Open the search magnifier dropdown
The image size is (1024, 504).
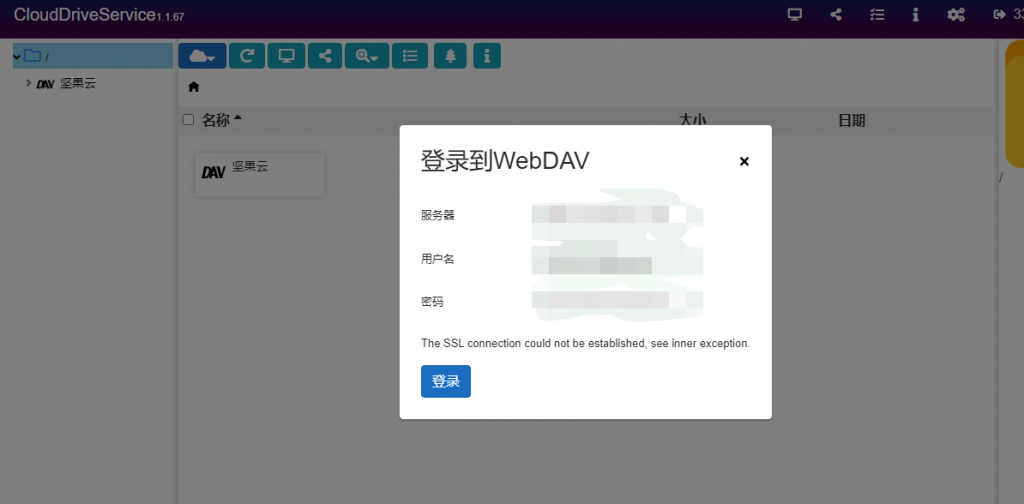click(x=367, y=56)
